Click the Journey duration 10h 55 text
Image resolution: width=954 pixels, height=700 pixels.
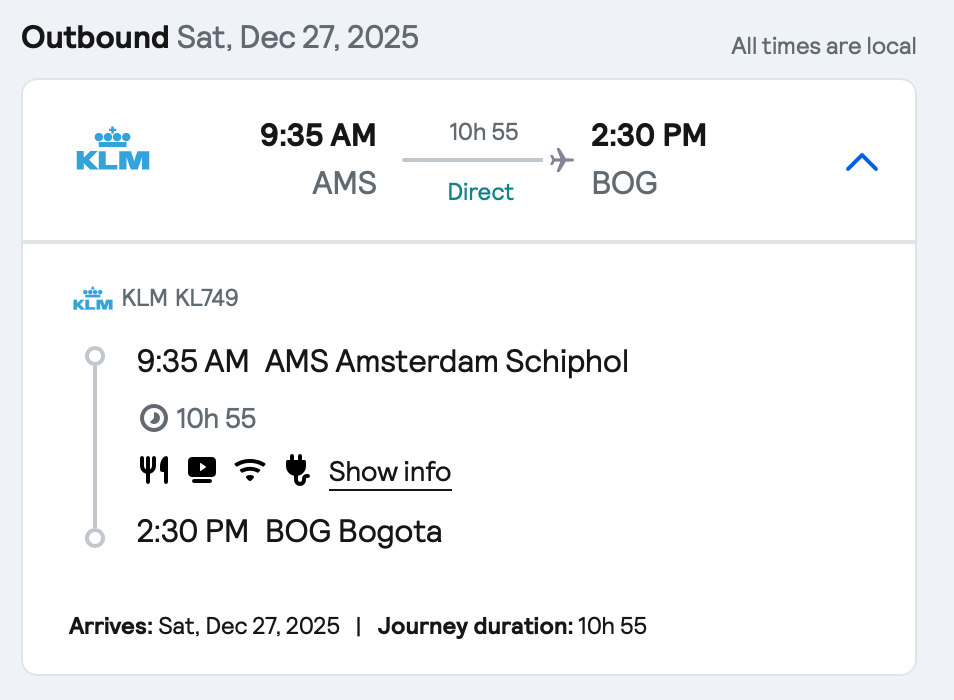(512, 627)
